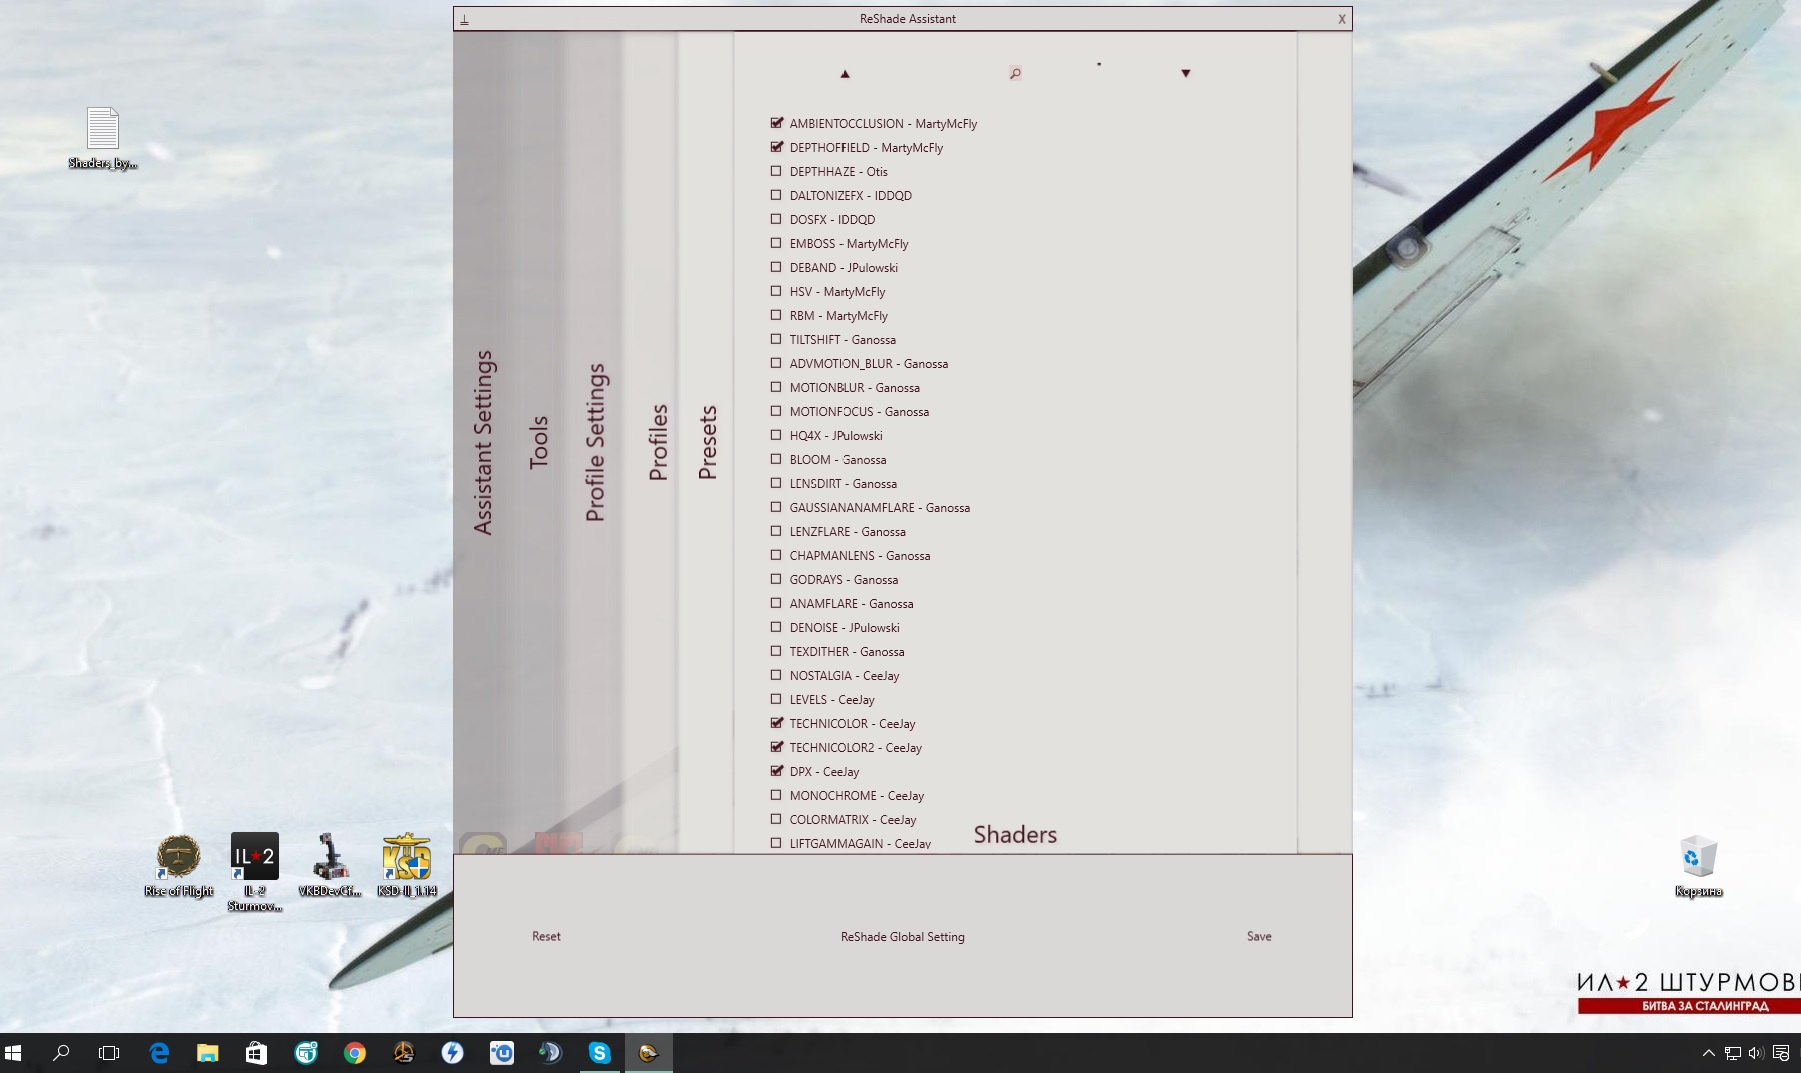Disable TECHNICOLOR2 - CeeJay checkbox
The width and height of the screenshot is (1801, 1073).
(x=776, y=747)
